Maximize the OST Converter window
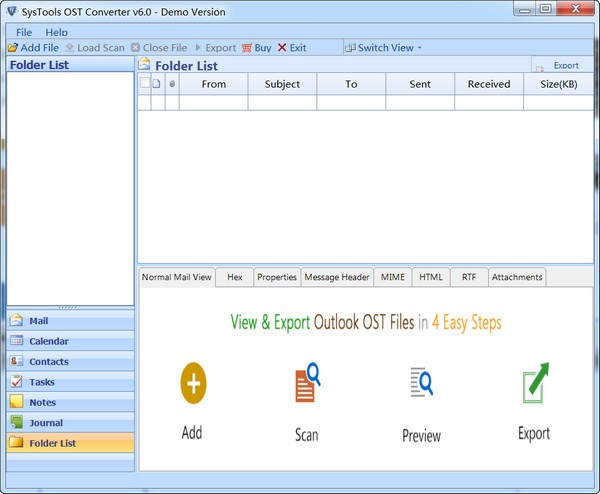The width and height of the screenshot is (600, 494). click(x=546, y=9)
